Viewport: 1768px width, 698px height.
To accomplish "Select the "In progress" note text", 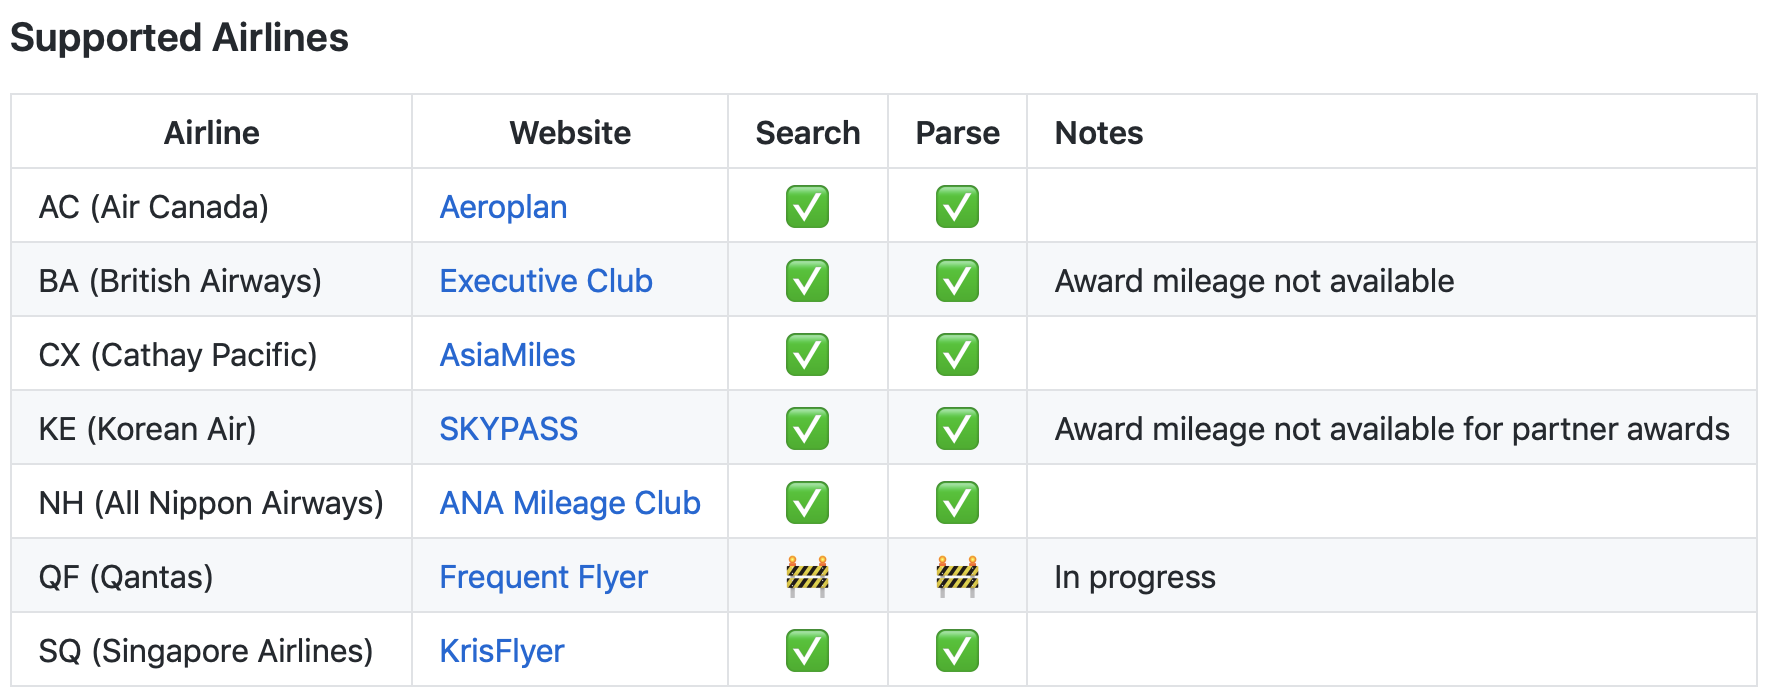I will 1135,577.
